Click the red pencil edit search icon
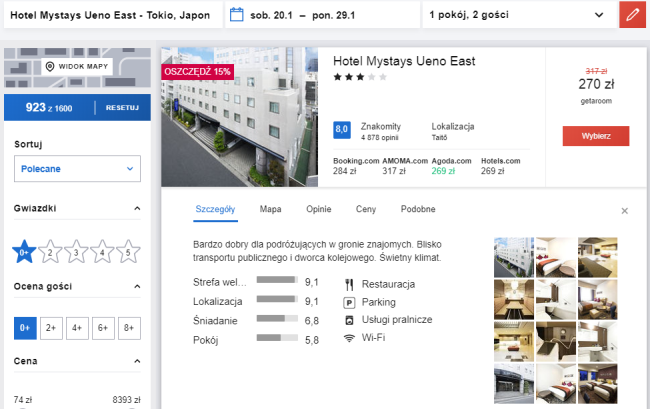The height and width of the screenshot is (409, 650). (x=632, y=15)
